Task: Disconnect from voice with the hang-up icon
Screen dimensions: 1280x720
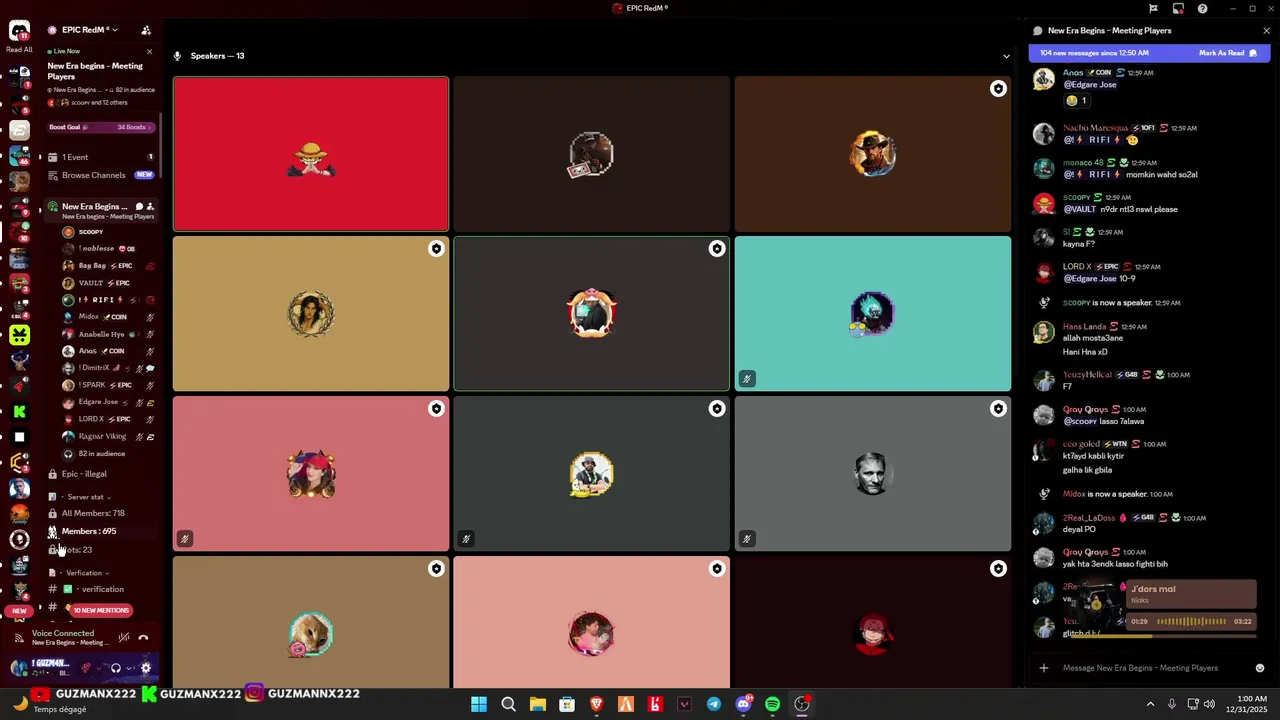Action: [143, 637]
